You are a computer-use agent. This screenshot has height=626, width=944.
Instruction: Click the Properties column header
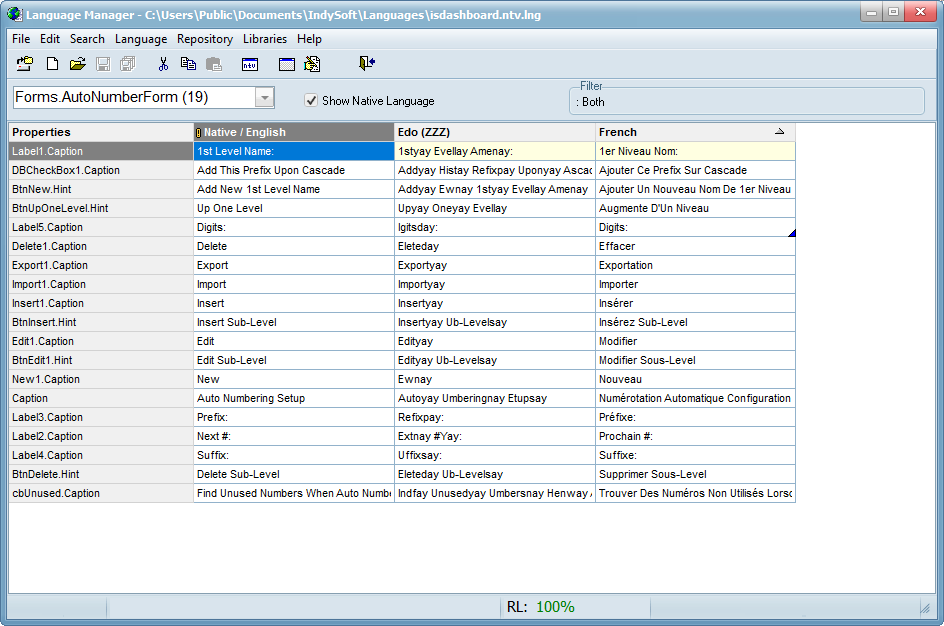click(100, 132)
